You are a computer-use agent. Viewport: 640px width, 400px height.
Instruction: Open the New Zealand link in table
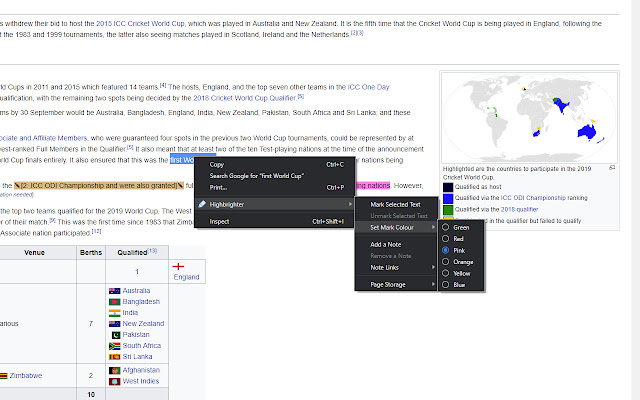pos(143,324)
